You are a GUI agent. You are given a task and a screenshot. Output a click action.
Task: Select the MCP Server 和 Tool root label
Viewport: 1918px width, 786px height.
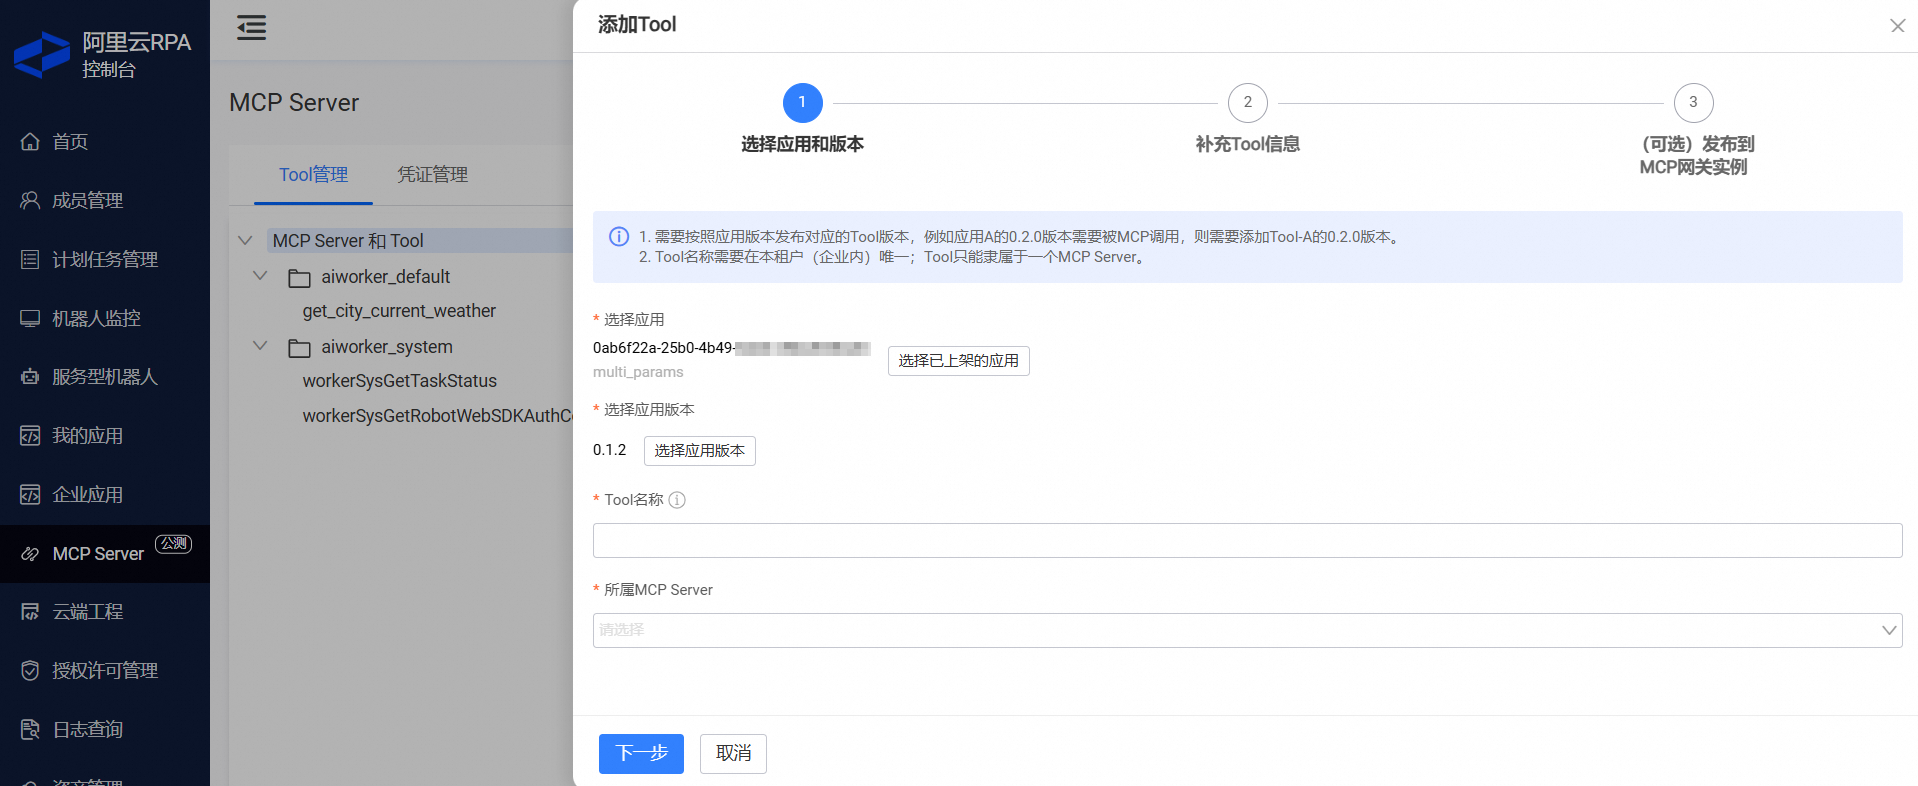click(348, 241)
